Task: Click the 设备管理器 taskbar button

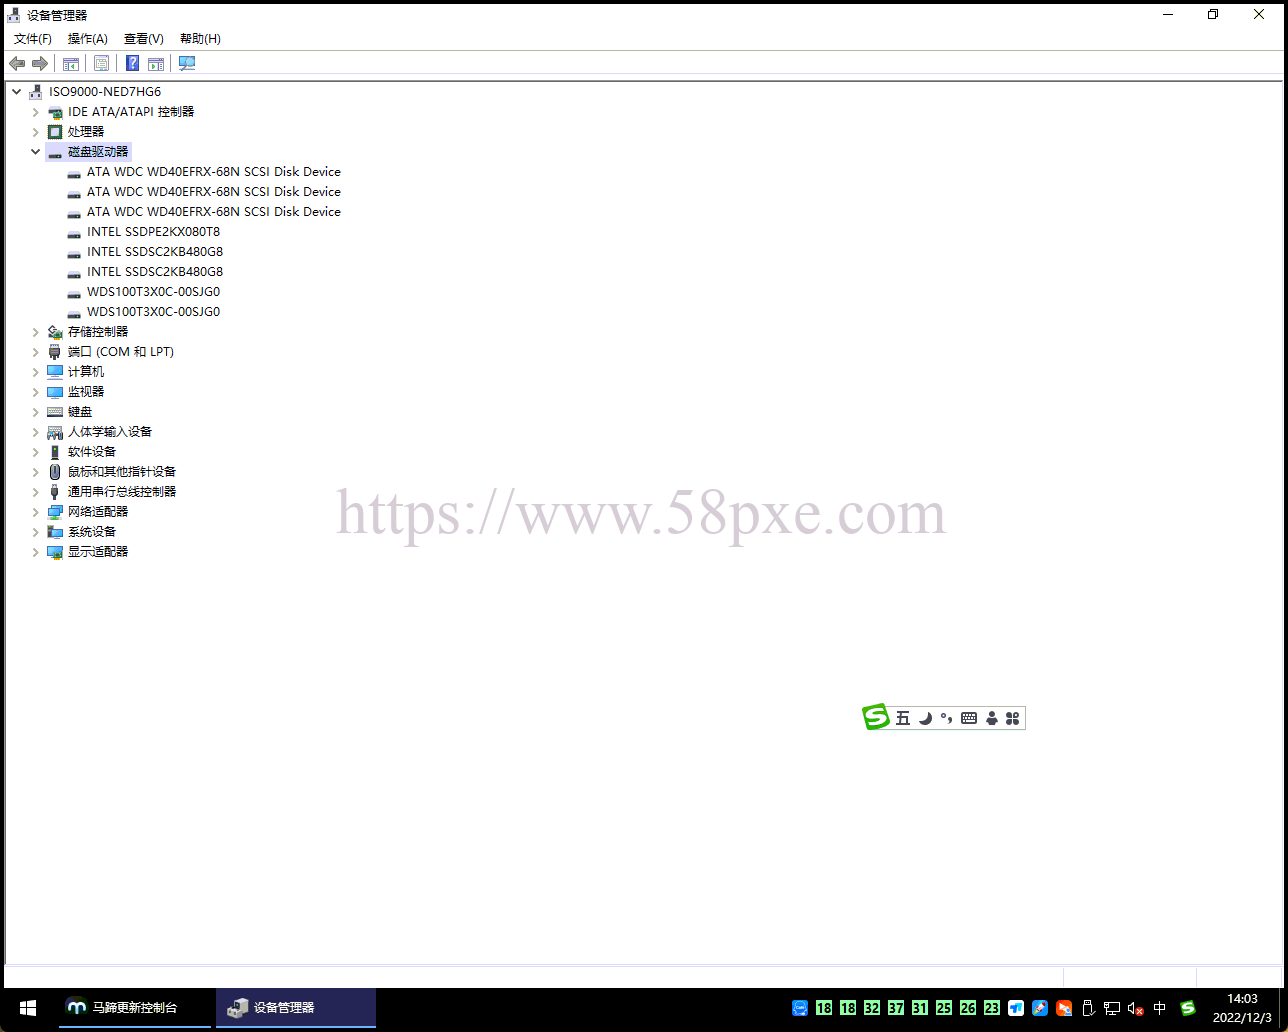Action: click(x=296, y=1008)
